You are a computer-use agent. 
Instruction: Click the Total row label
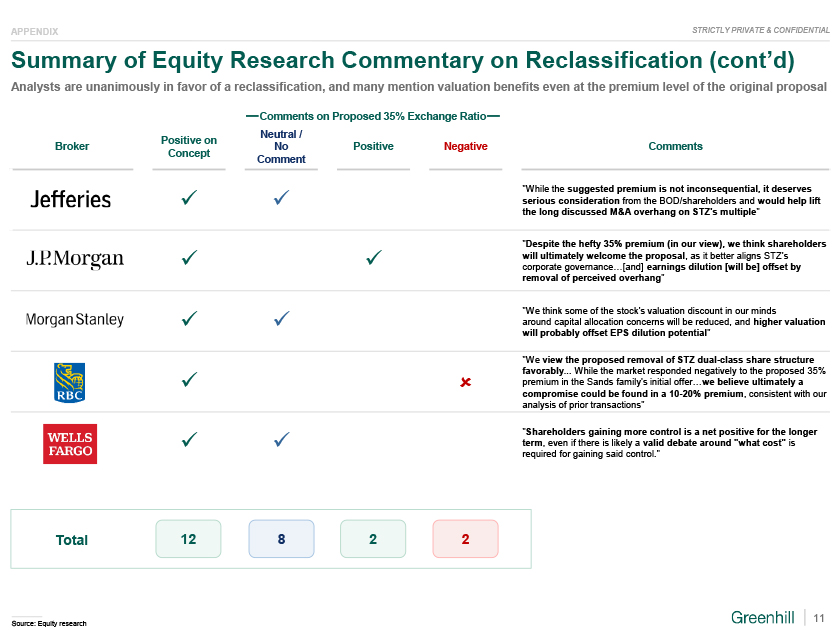[x=72, y=540]
